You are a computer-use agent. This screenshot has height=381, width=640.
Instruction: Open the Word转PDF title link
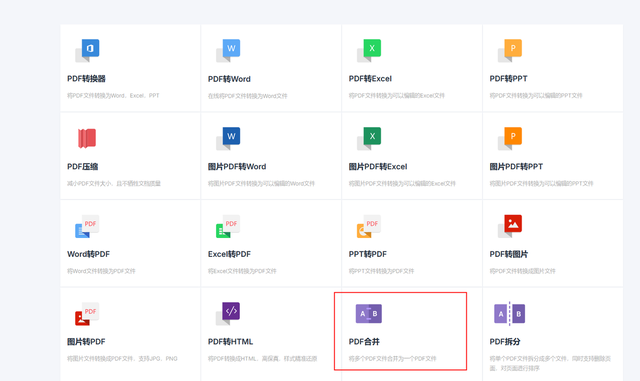coord(88,254)
